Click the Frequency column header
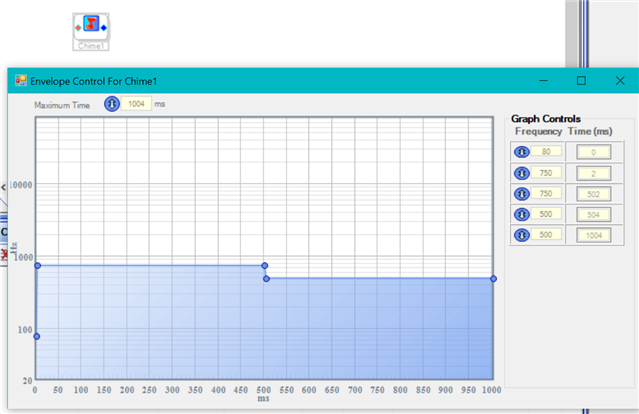The image size is (639, 414). click(x=538, y=131)
